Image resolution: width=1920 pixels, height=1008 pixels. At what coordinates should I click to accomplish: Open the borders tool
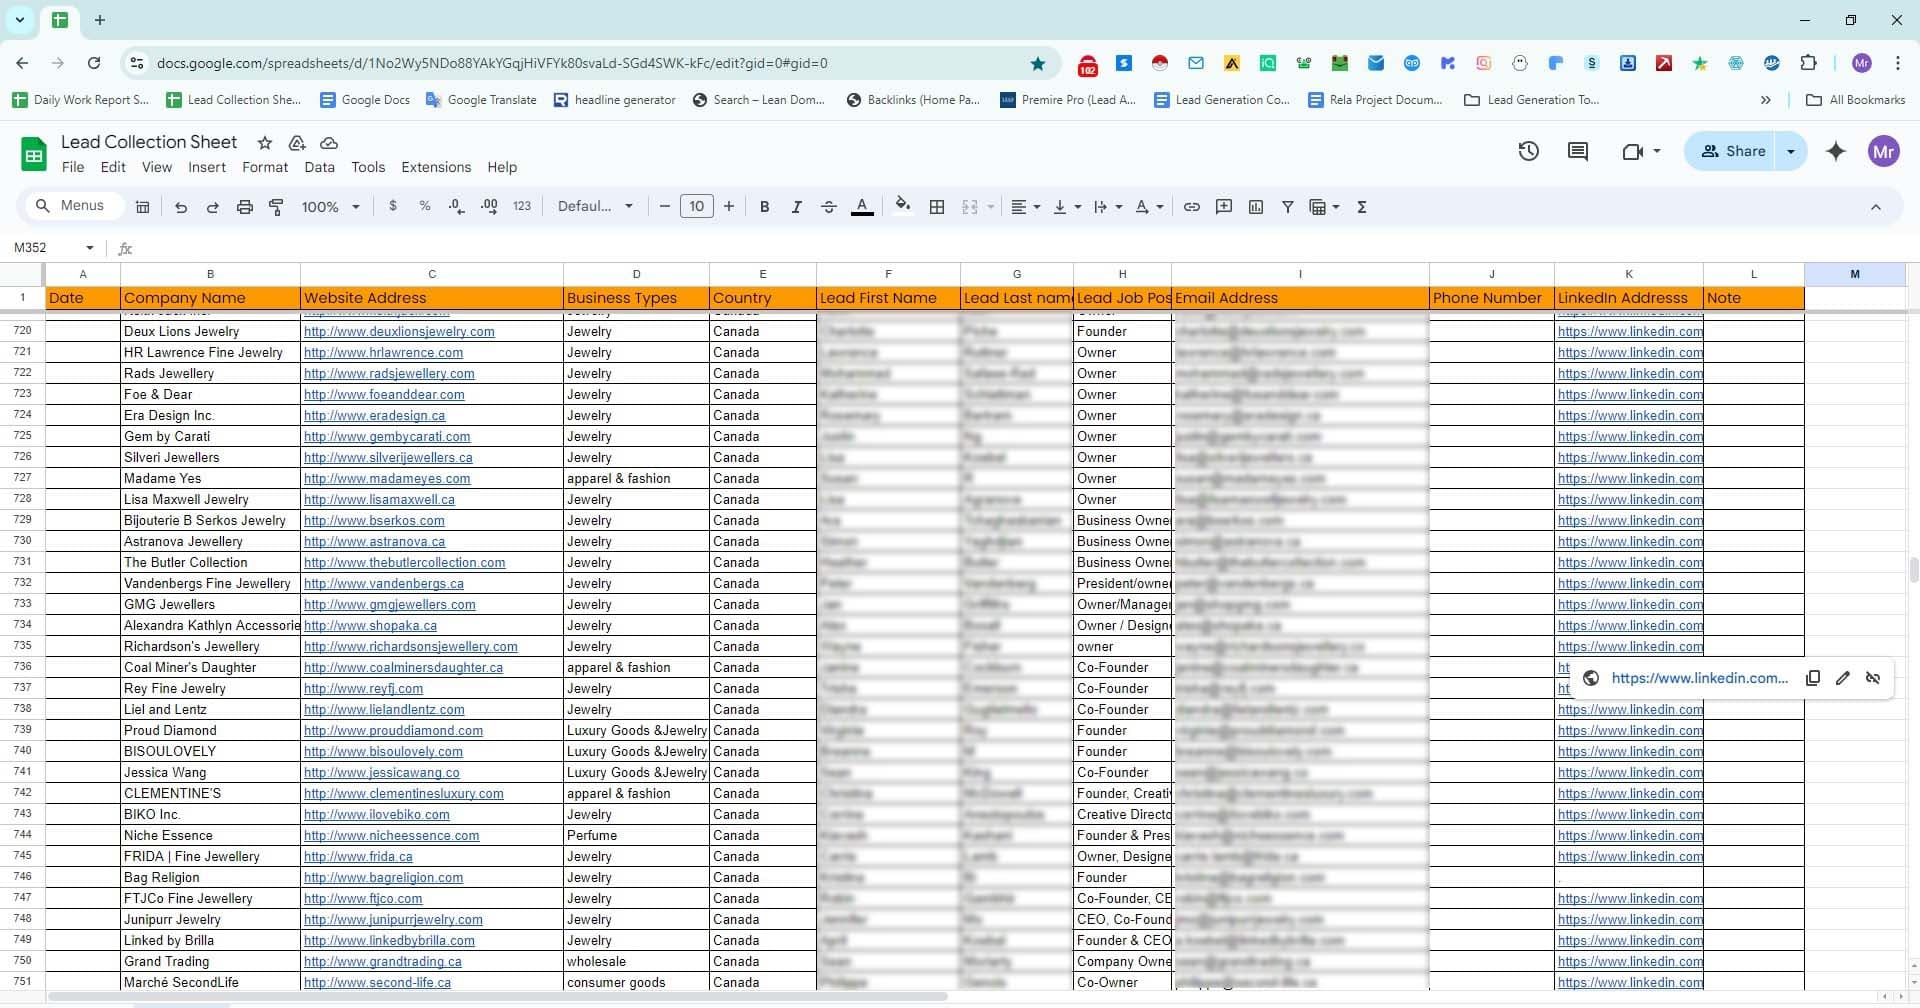937,207
